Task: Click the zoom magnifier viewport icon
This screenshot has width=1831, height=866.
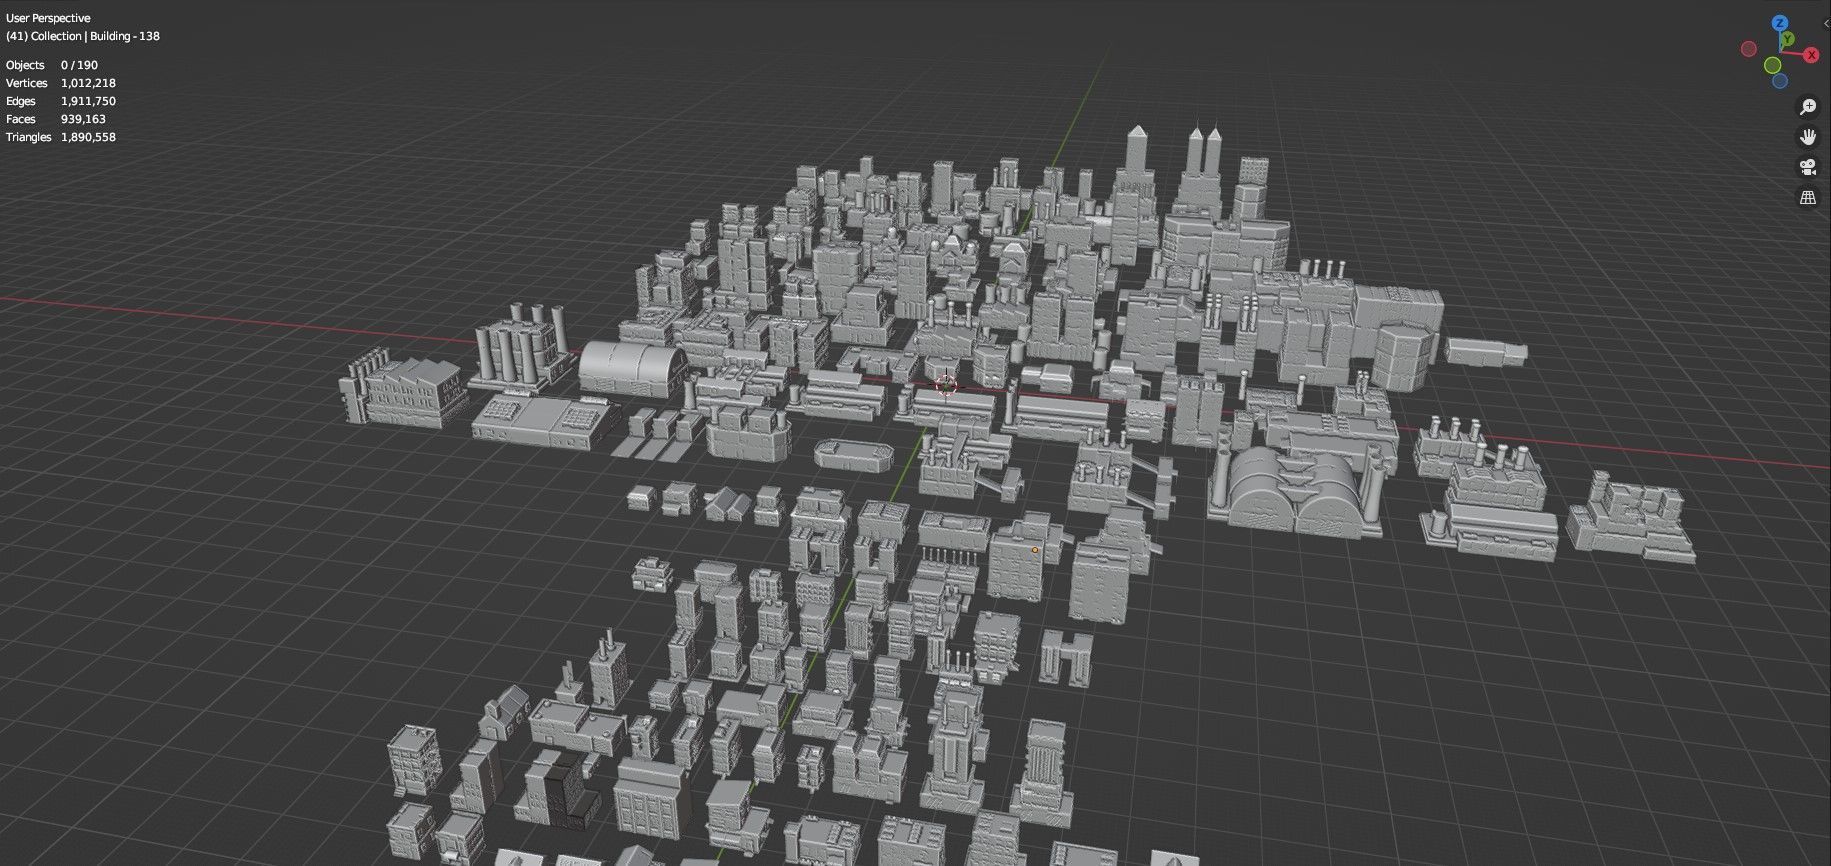Action: (1808, 106)
